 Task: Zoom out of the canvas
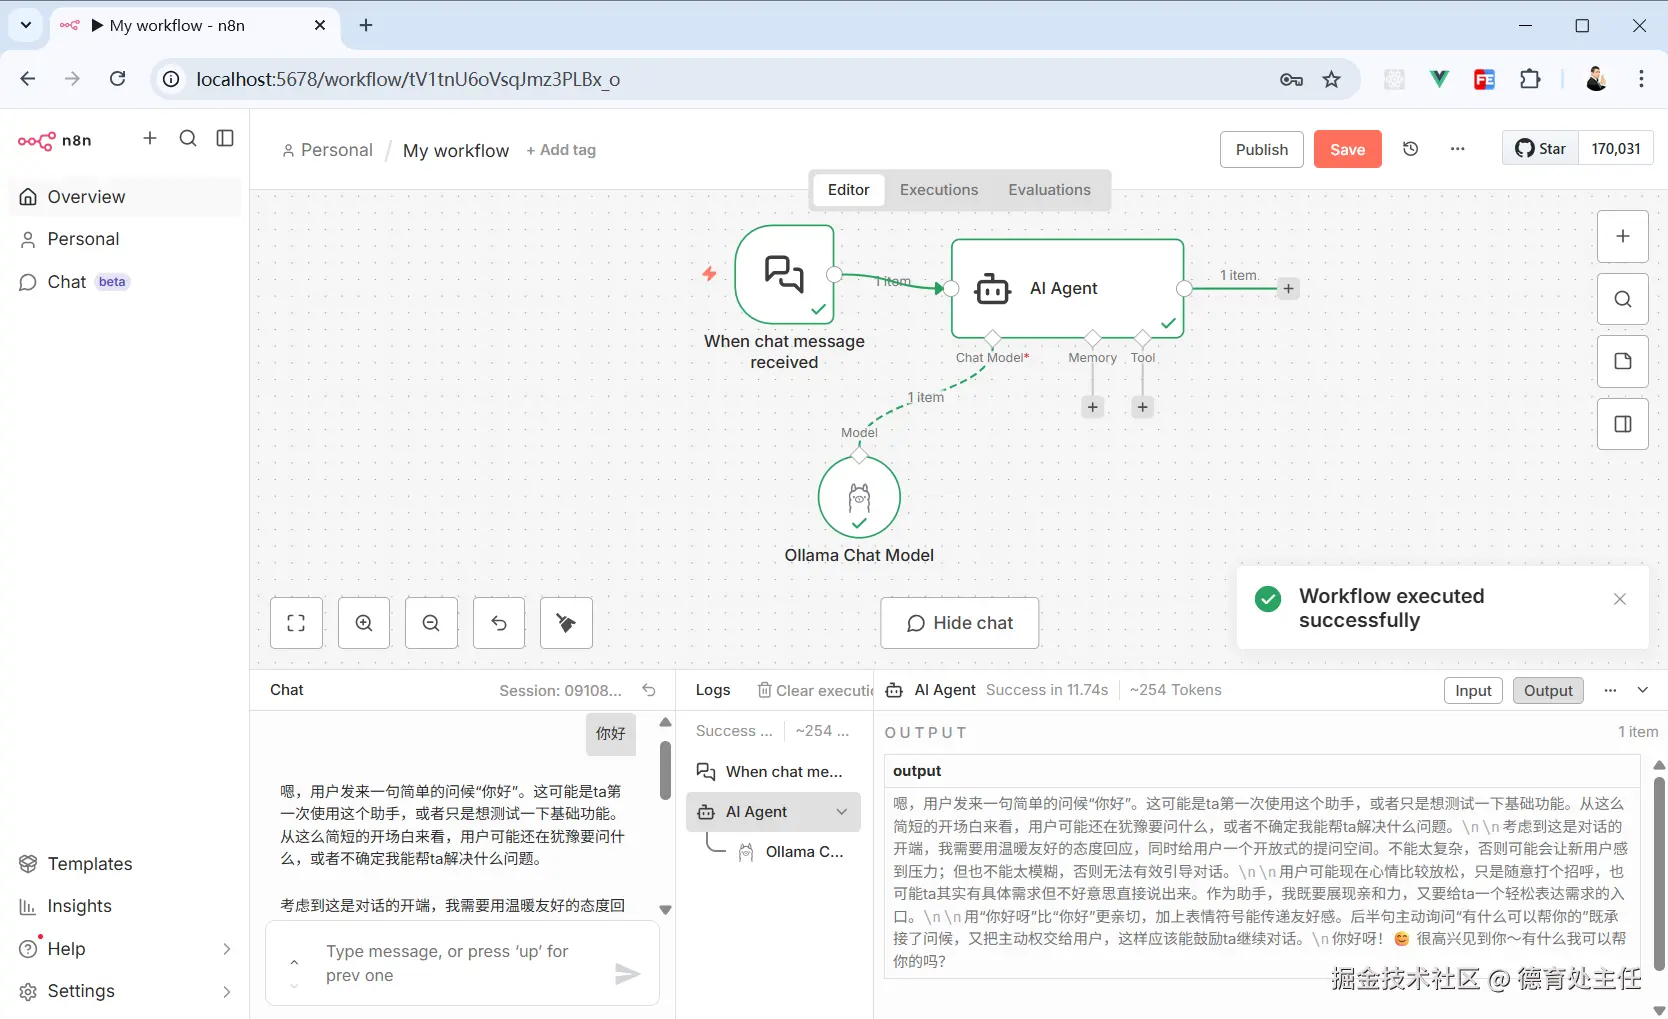[431, 623]
